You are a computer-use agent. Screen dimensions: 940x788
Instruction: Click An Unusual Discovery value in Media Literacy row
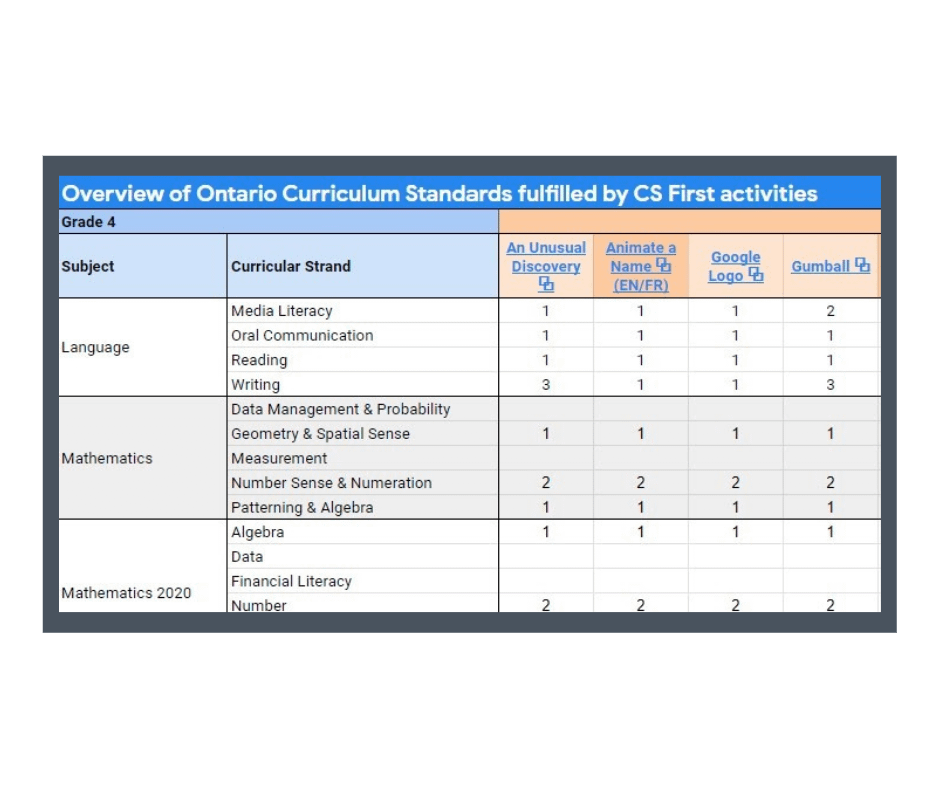tap(546, 311)
